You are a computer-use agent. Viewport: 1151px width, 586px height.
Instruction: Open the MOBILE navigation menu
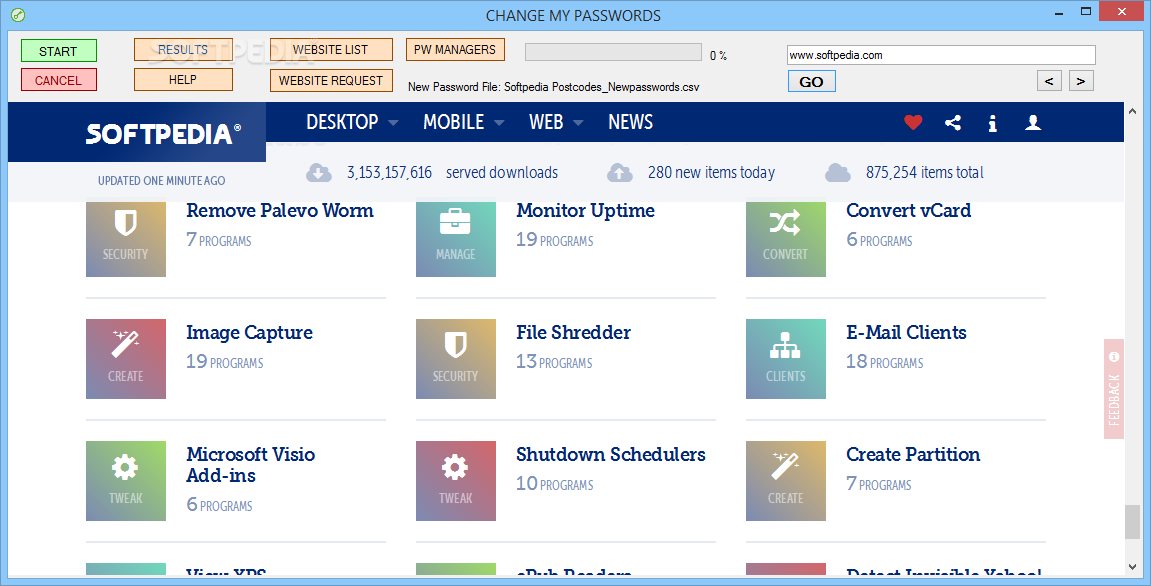point(454,122)
